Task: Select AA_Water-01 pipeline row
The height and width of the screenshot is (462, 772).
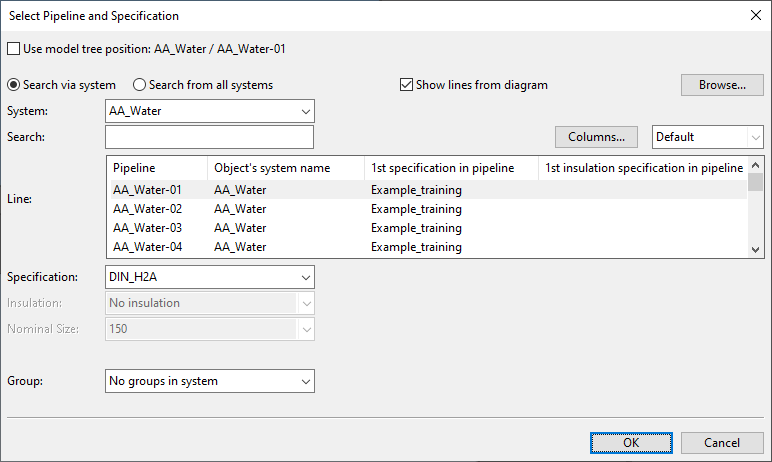Action: (147, 190)
